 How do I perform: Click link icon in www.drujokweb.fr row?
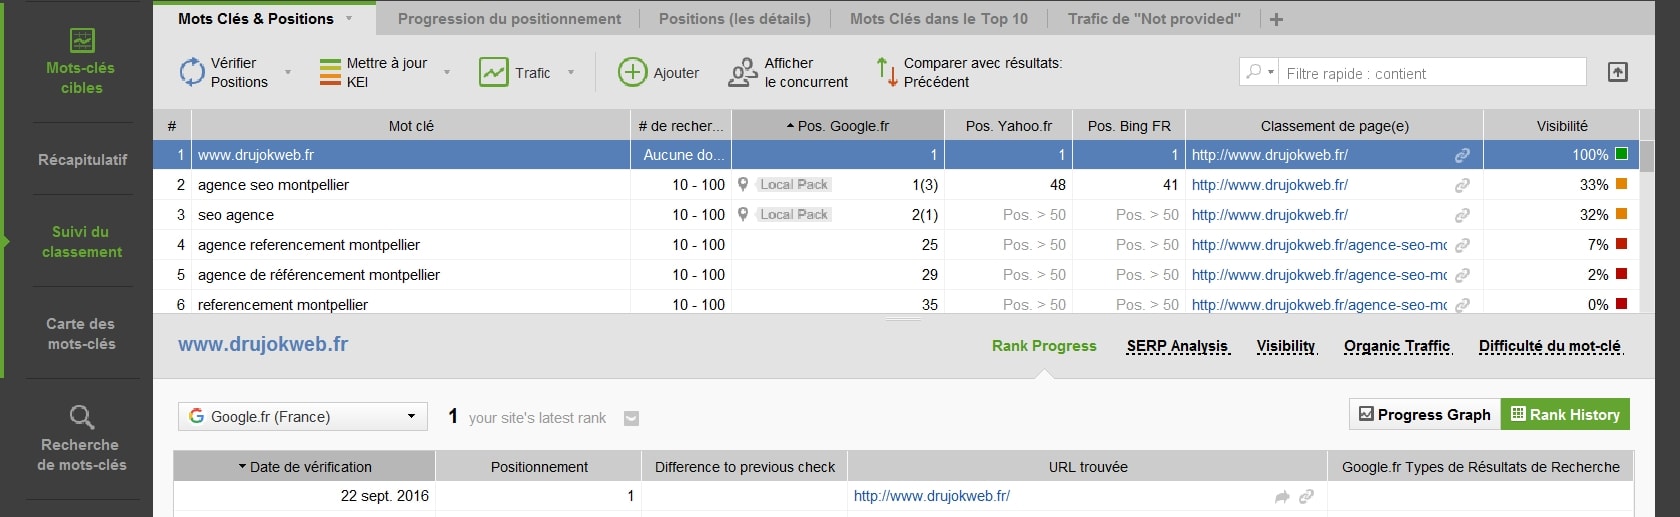[1462, 155]
